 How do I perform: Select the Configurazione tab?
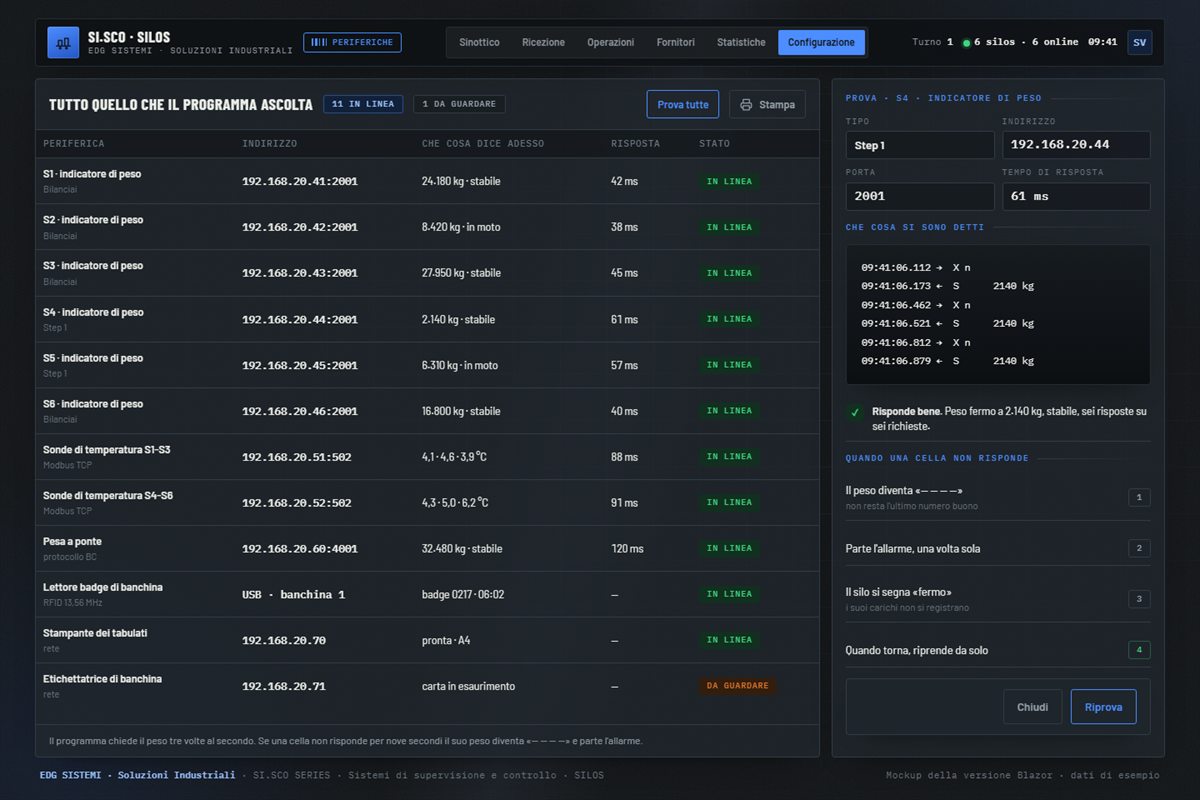(x=821, y=42)
